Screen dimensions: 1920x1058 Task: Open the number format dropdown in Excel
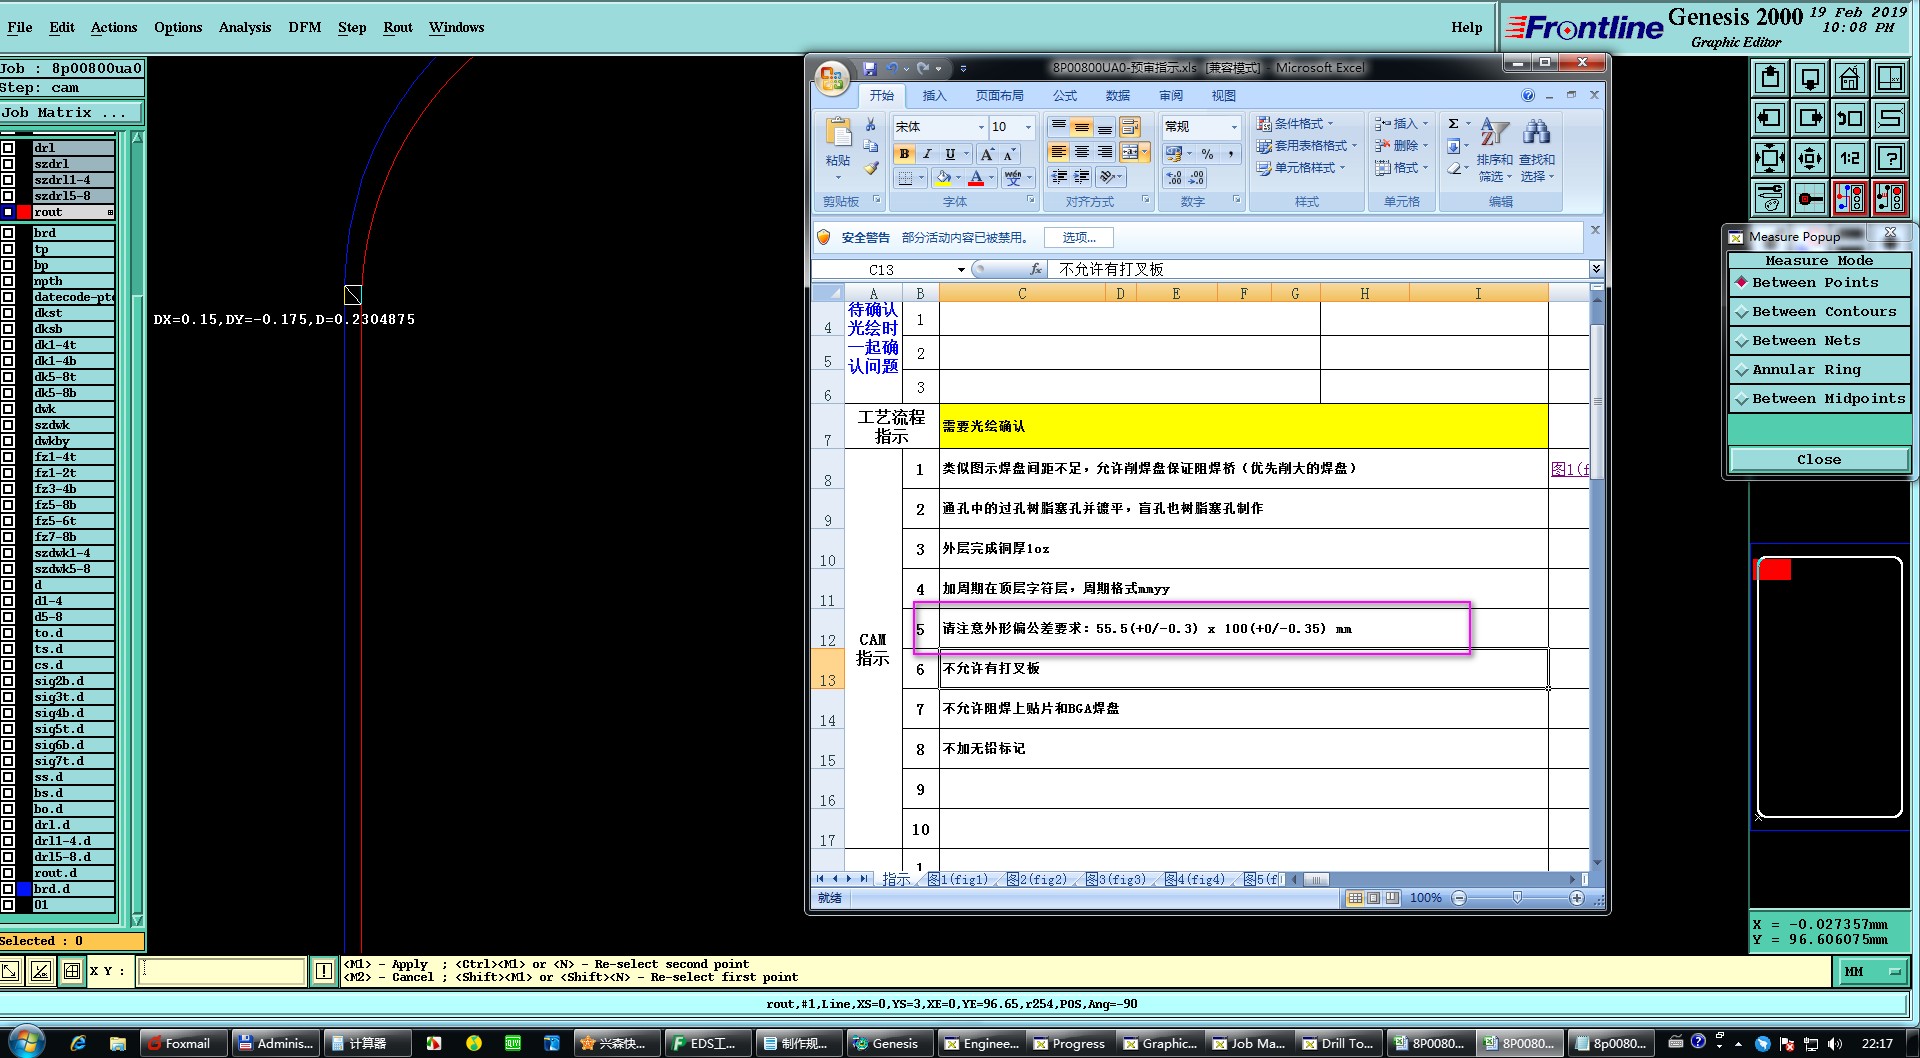coord(1234,127)
